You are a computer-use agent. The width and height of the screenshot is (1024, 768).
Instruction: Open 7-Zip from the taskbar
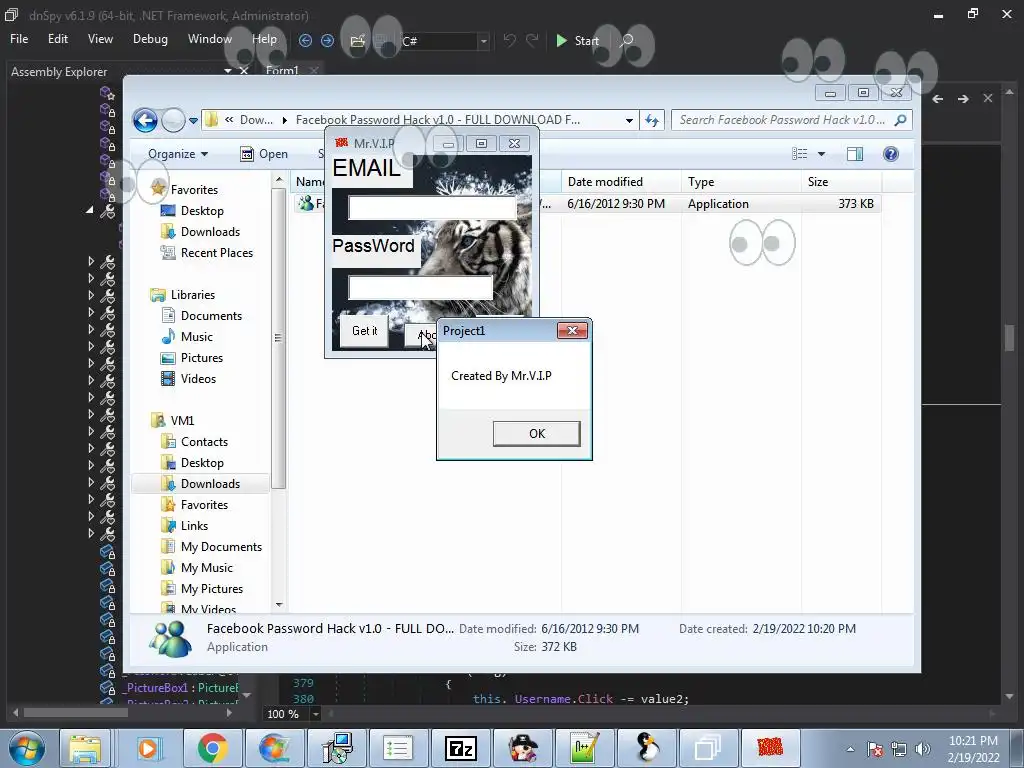(460, 748)
